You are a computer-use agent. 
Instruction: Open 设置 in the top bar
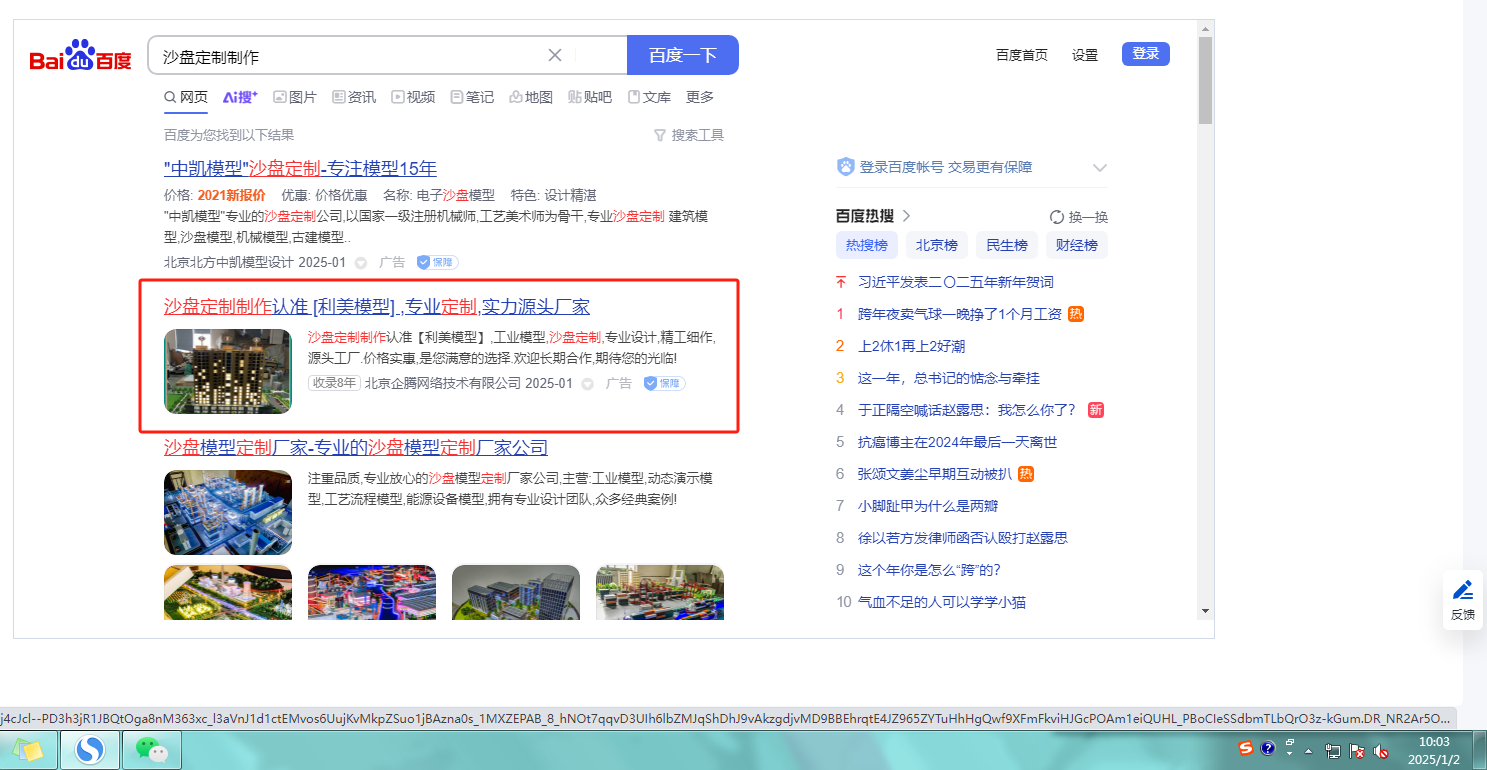tap(1085, 55)
